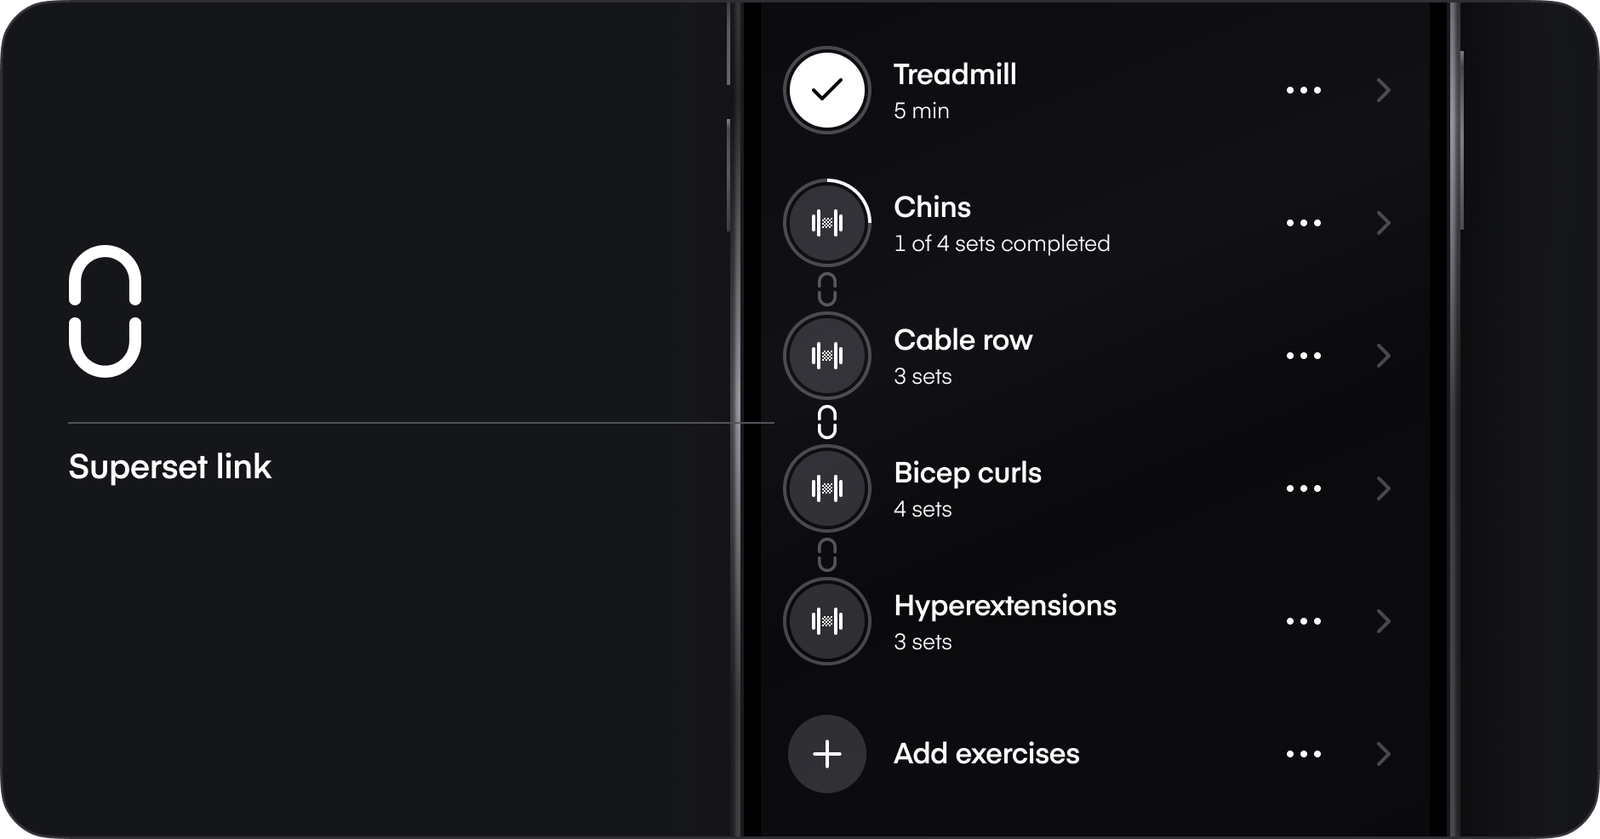
Task: Select the Cable row exercise icon
Action: pos(827,355)
